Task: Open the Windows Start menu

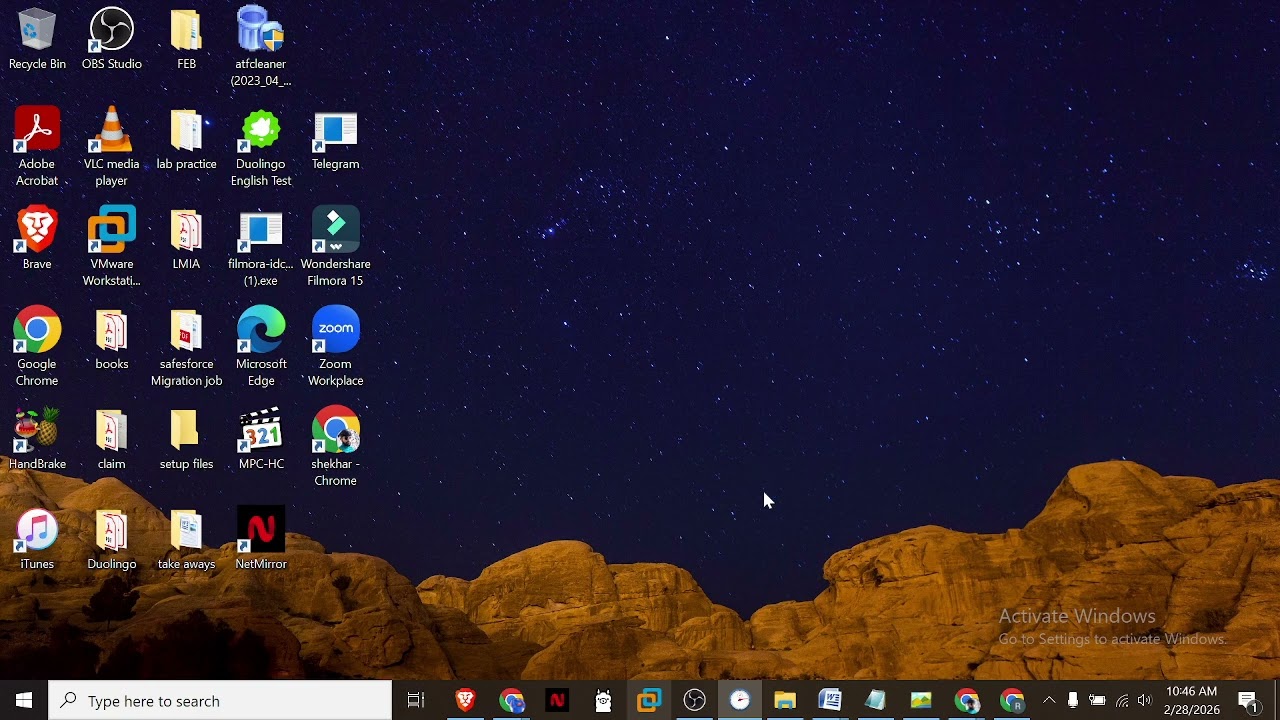Action: point(24,701)
